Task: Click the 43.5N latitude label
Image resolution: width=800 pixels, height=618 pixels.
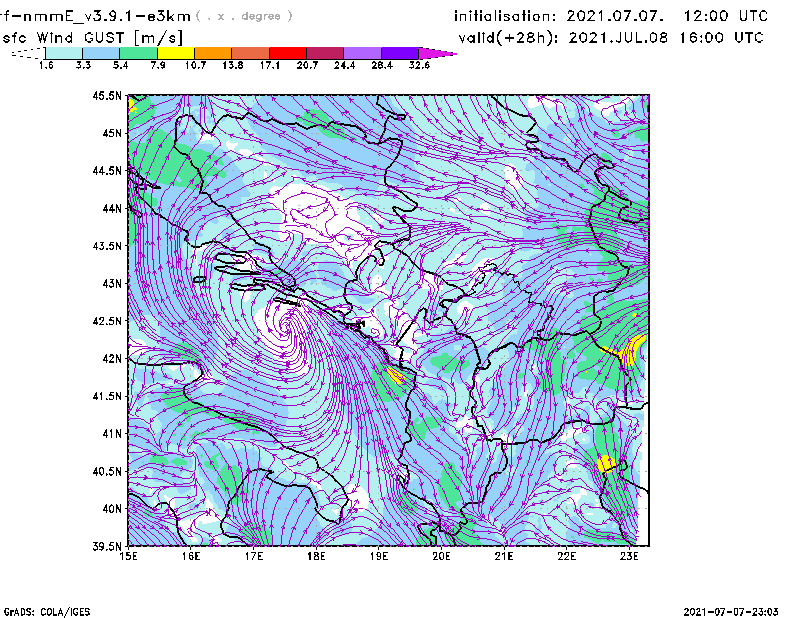Action: pyautogui.click(x=107, y=245)
